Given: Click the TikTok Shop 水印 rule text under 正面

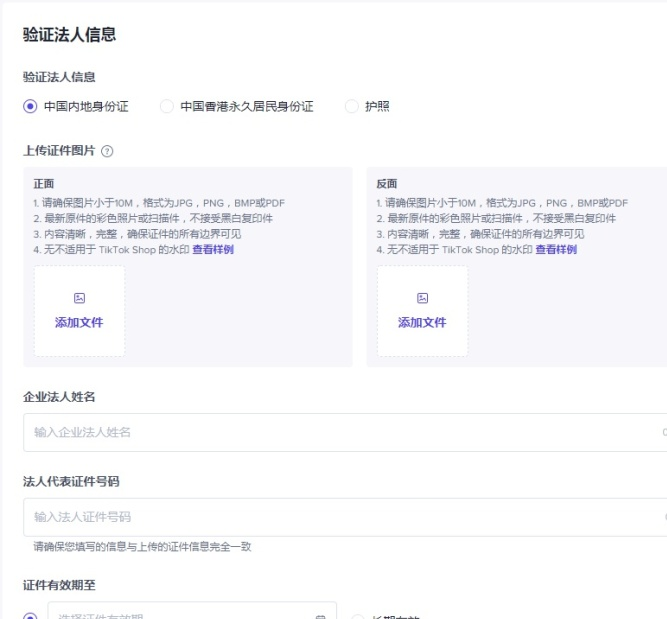Looking at the screenshot, I should (111, 249).
